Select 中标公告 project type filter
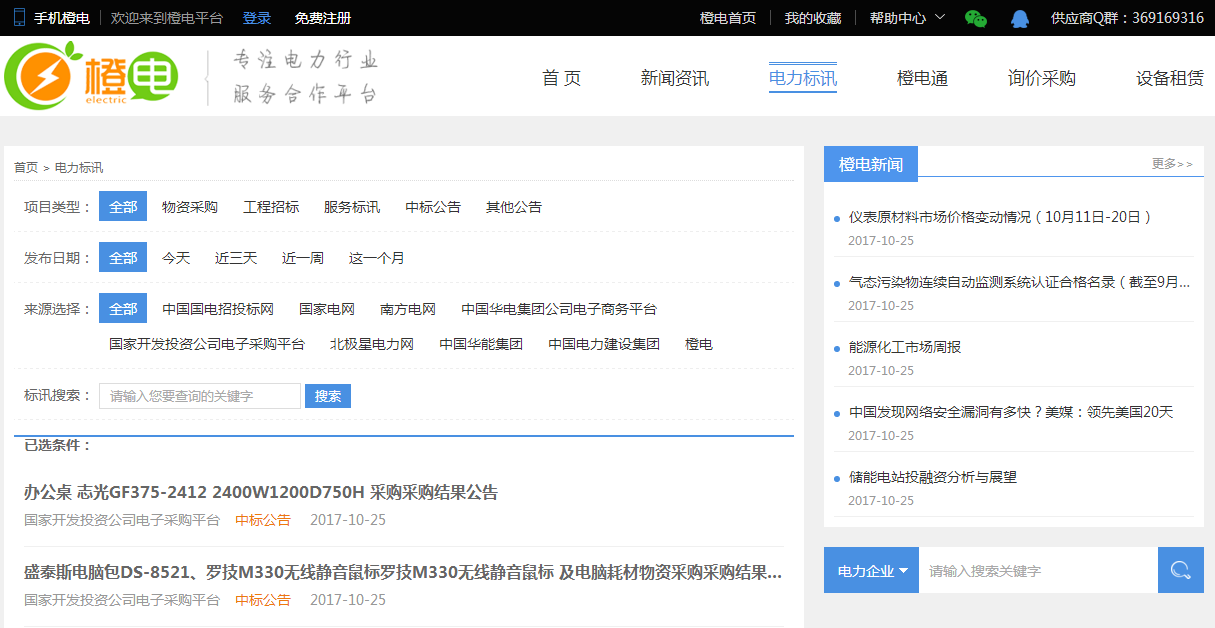 point(433,207)
